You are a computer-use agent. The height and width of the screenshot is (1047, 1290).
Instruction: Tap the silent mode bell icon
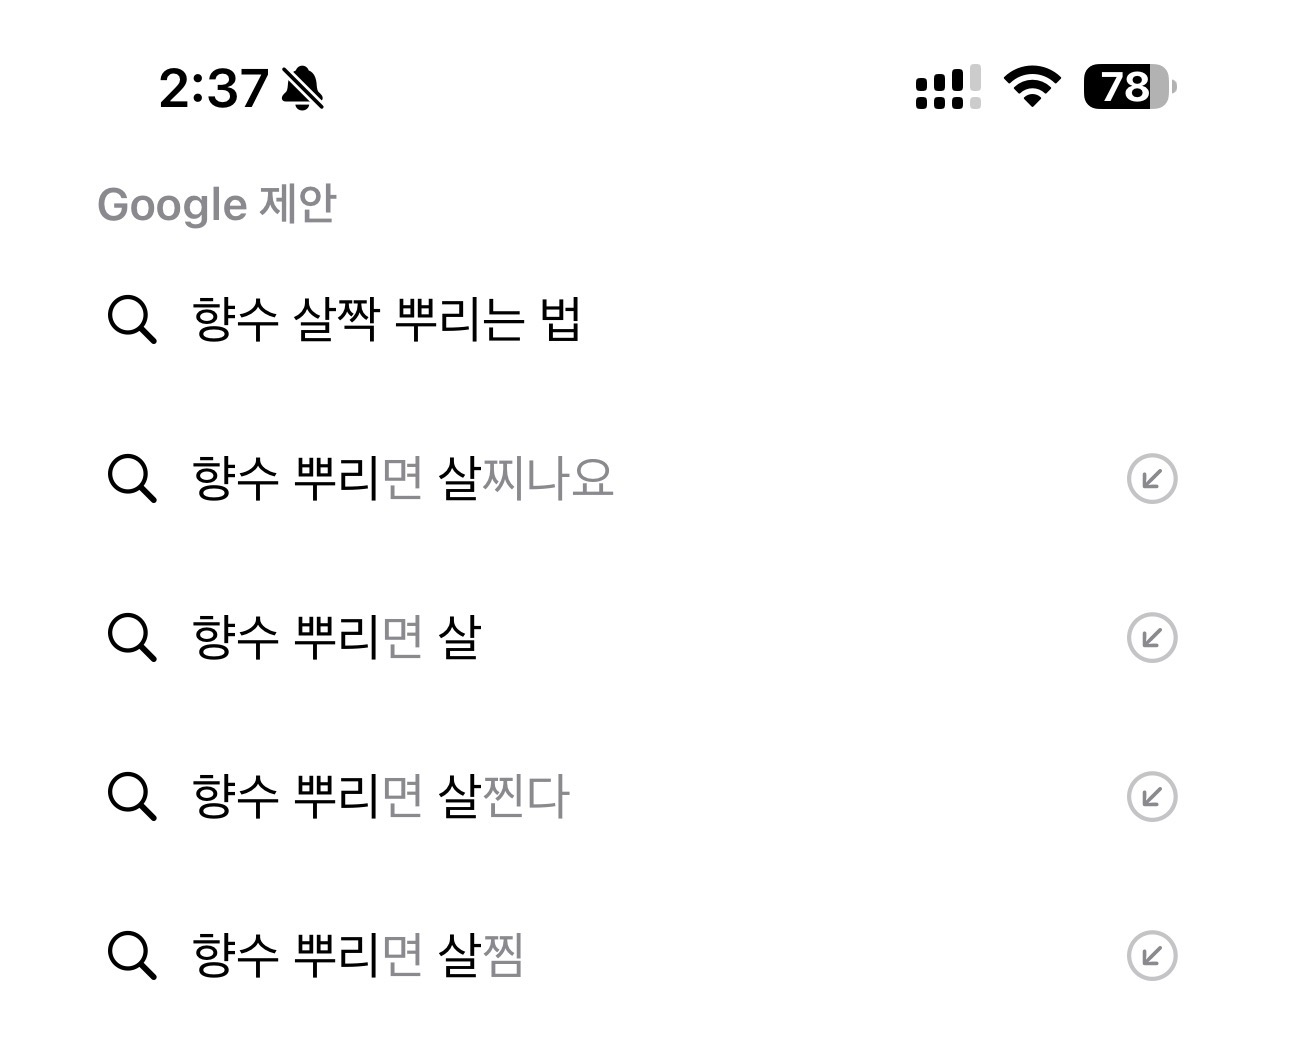(x=302, y=88)
